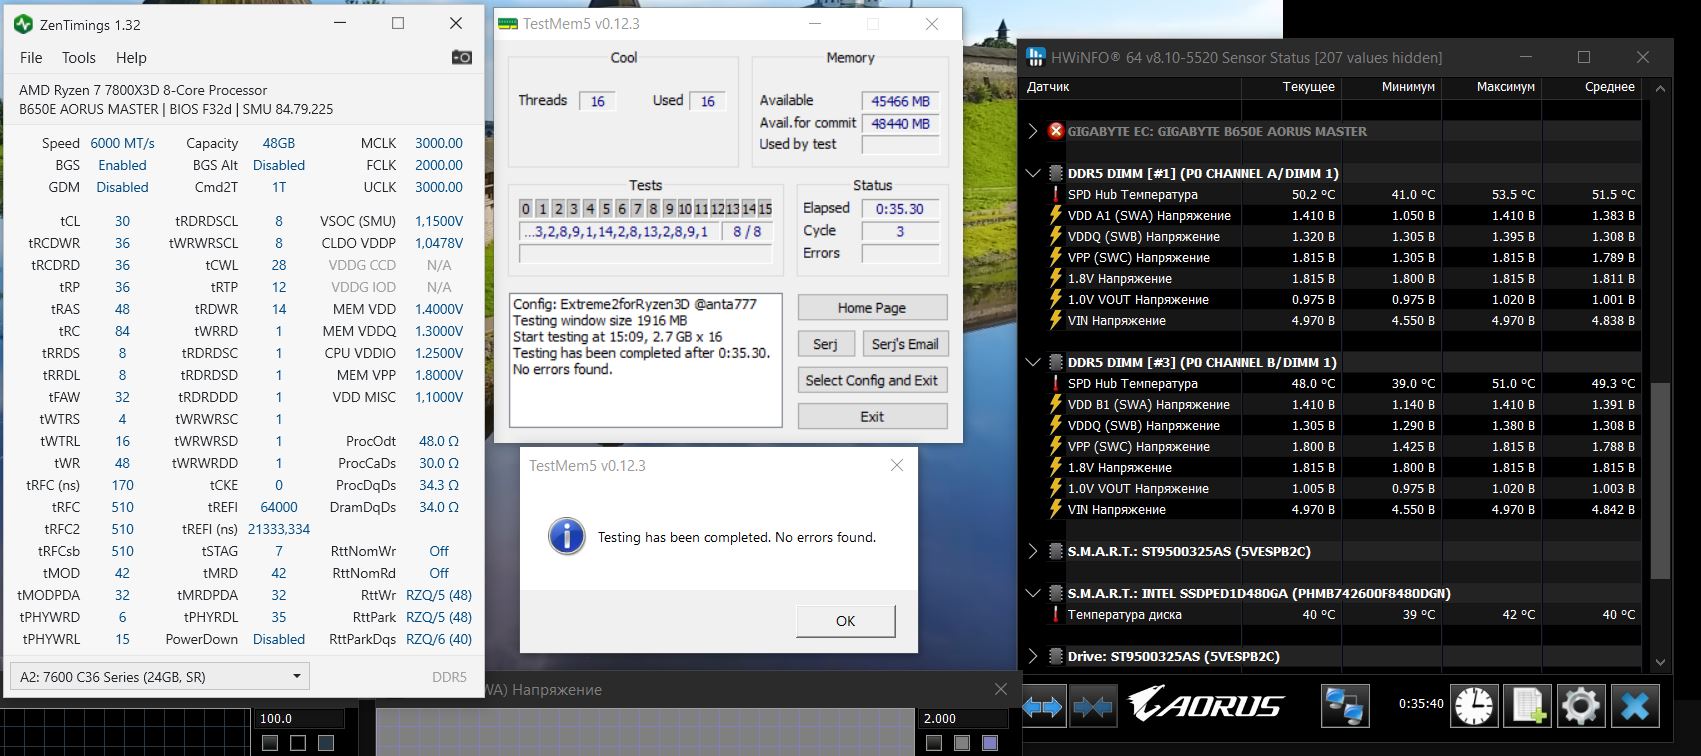Click the lightning icon of DIMM [#3] VIN row

pyautogui.click(x=1055, y=509)
